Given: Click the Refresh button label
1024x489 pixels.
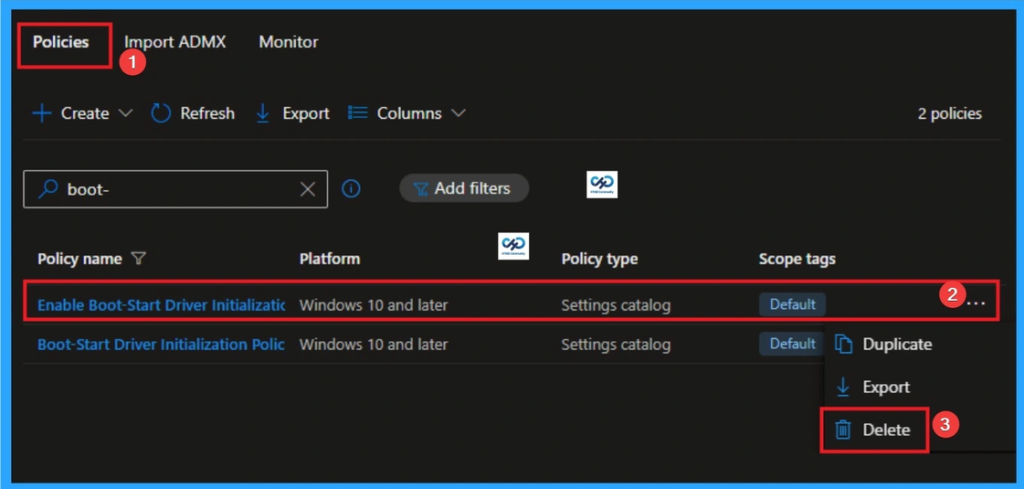Looking at the screenshot, I should 207,114.
